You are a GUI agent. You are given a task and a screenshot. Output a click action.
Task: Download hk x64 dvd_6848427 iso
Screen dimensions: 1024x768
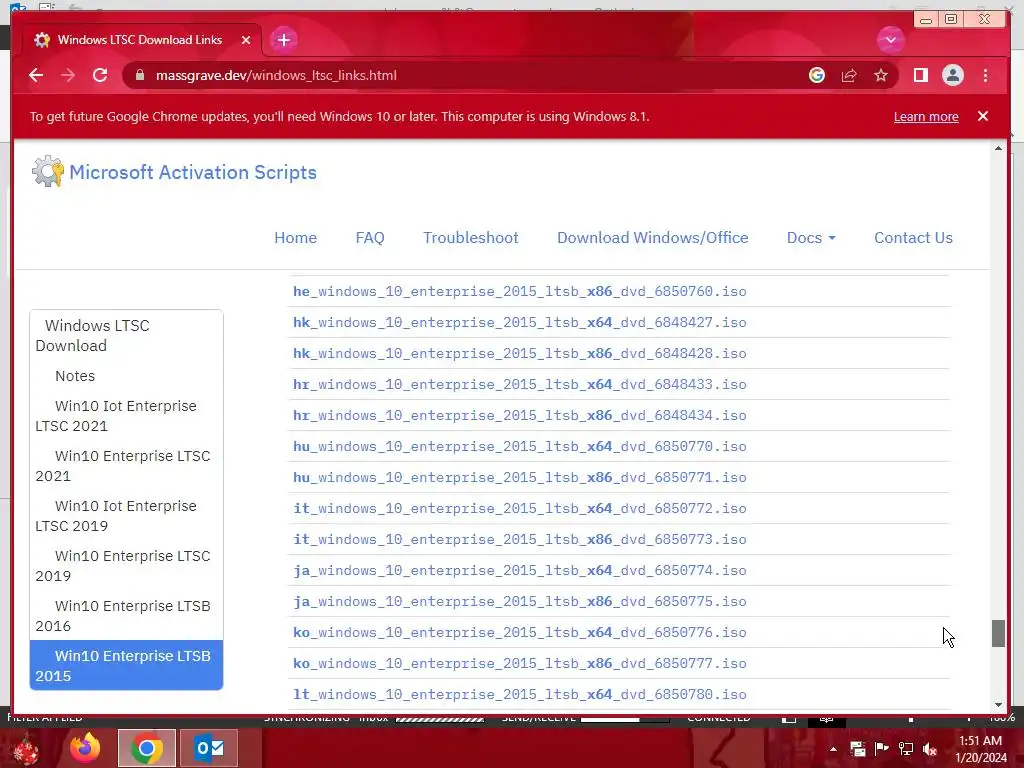(x=520, y=322)
